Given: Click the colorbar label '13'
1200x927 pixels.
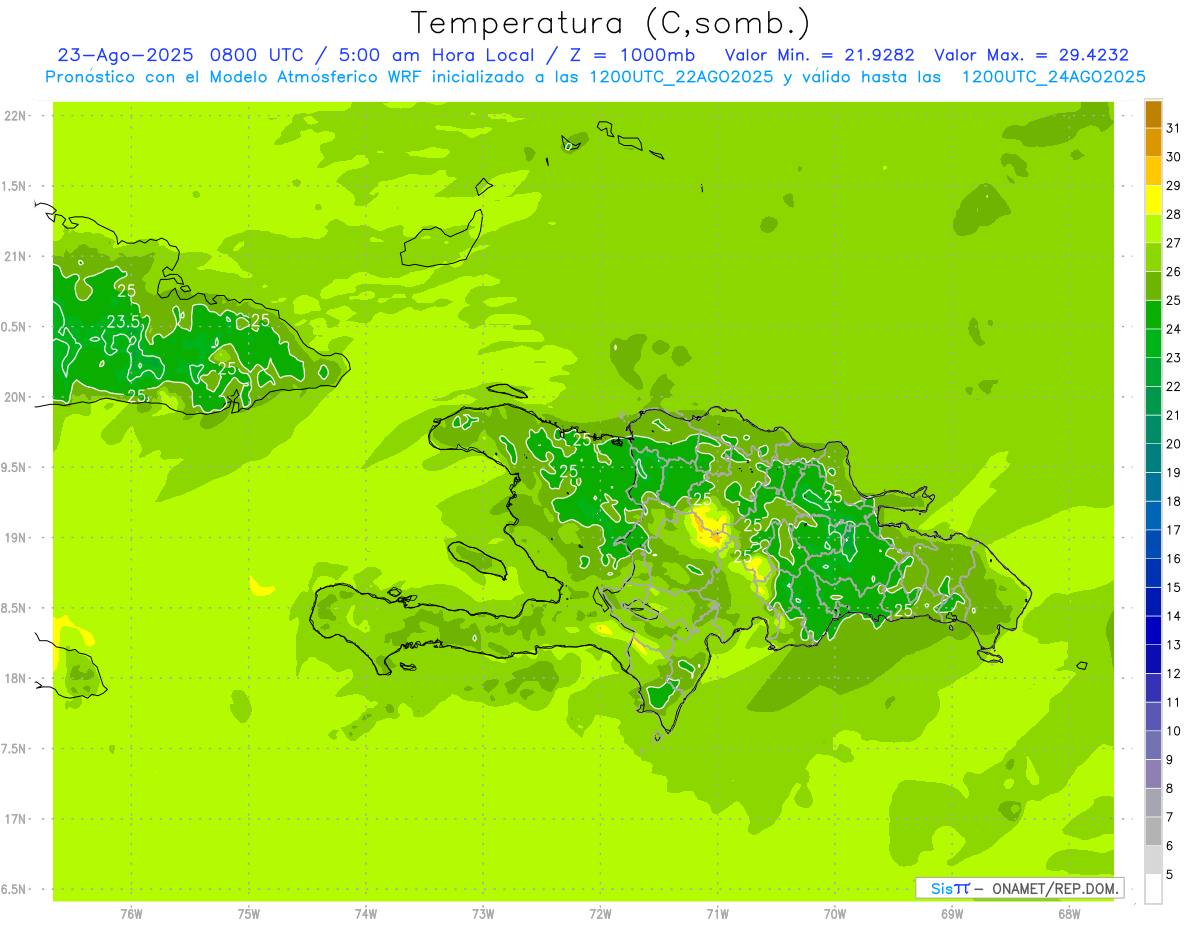Looking at the screenshot, I should coord(1174,645).
